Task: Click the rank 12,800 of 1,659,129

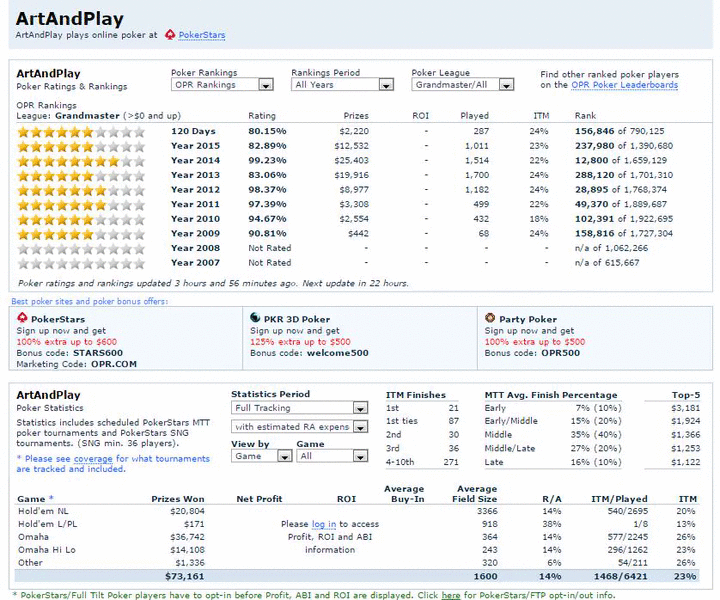Action: (x=621, y=161)
